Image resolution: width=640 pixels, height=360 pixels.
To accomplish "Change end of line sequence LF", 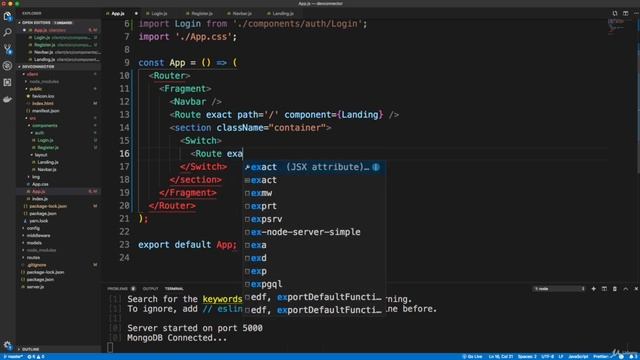I will [x=561, y=357].
